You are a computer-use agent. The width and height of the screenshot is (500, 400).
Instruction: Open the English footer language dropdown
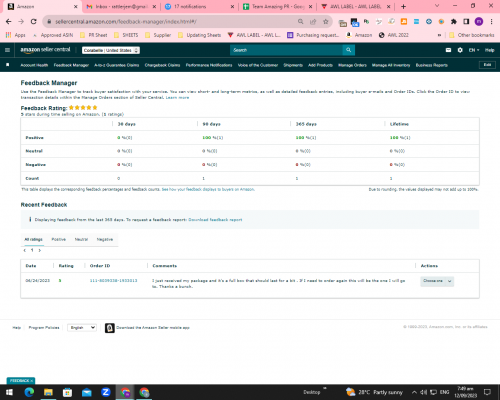click(82, 328)
